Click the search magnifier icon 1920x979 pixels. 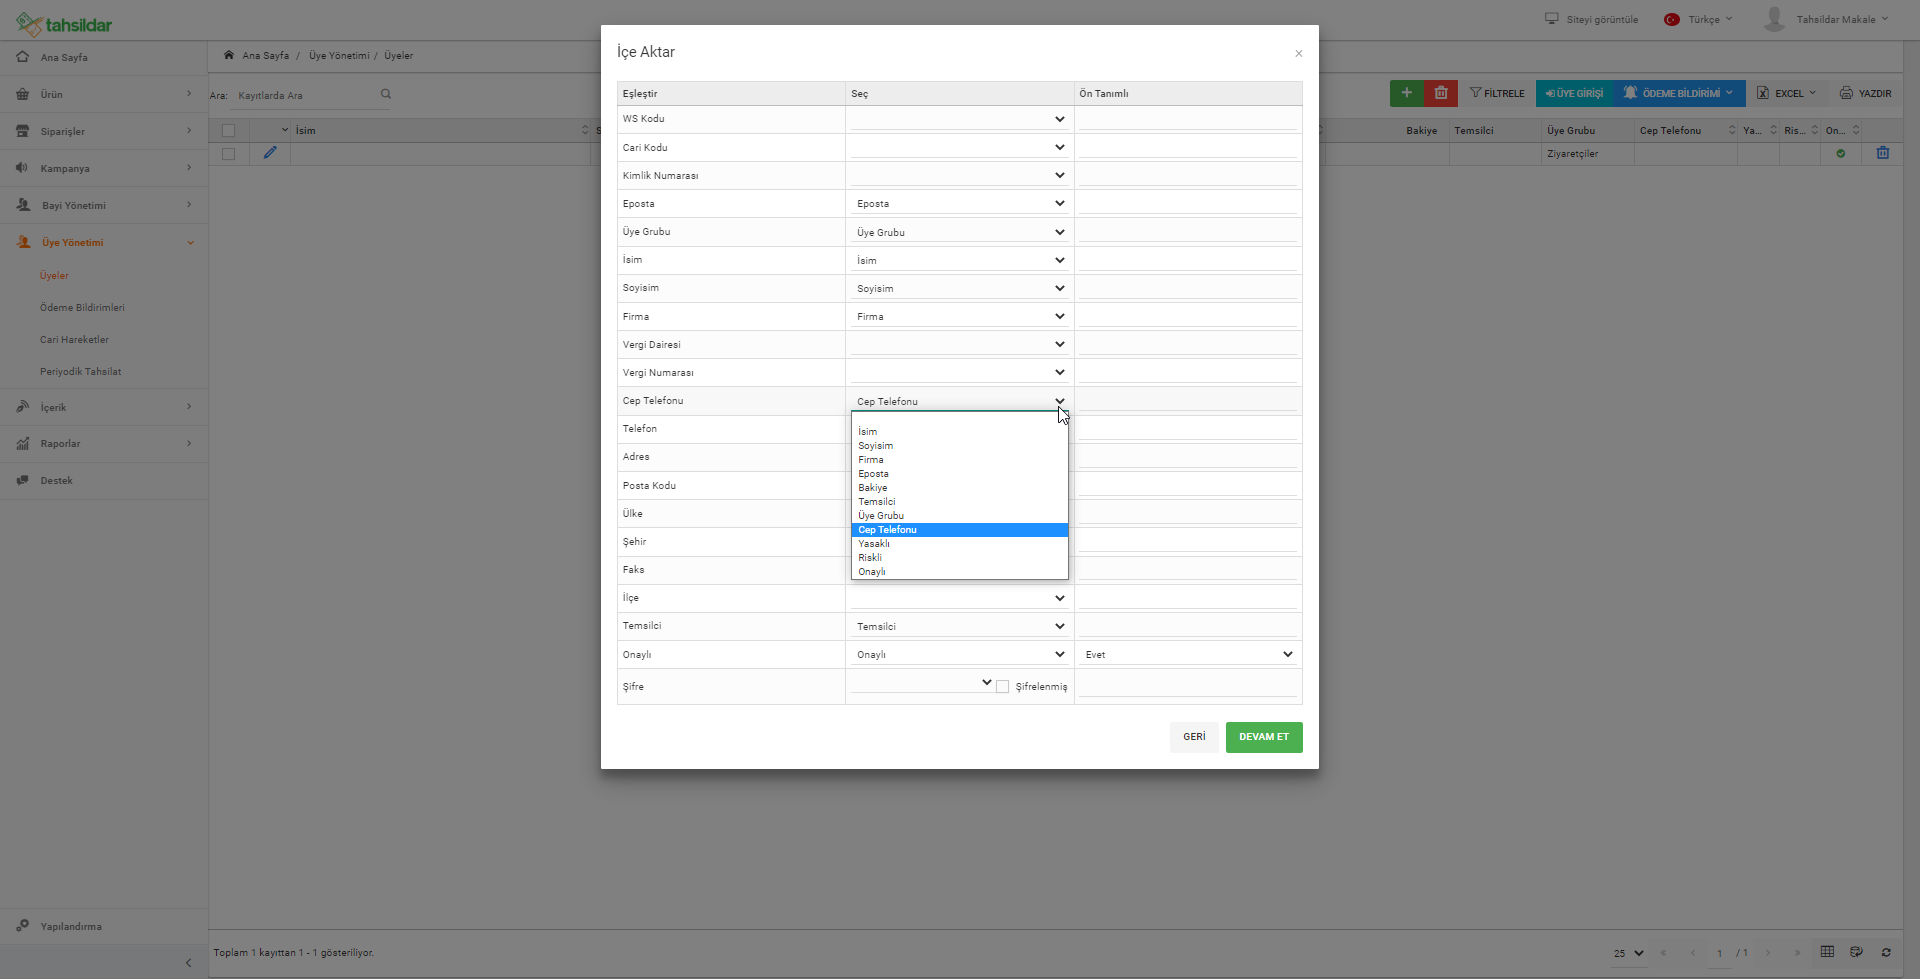point(385,94)
